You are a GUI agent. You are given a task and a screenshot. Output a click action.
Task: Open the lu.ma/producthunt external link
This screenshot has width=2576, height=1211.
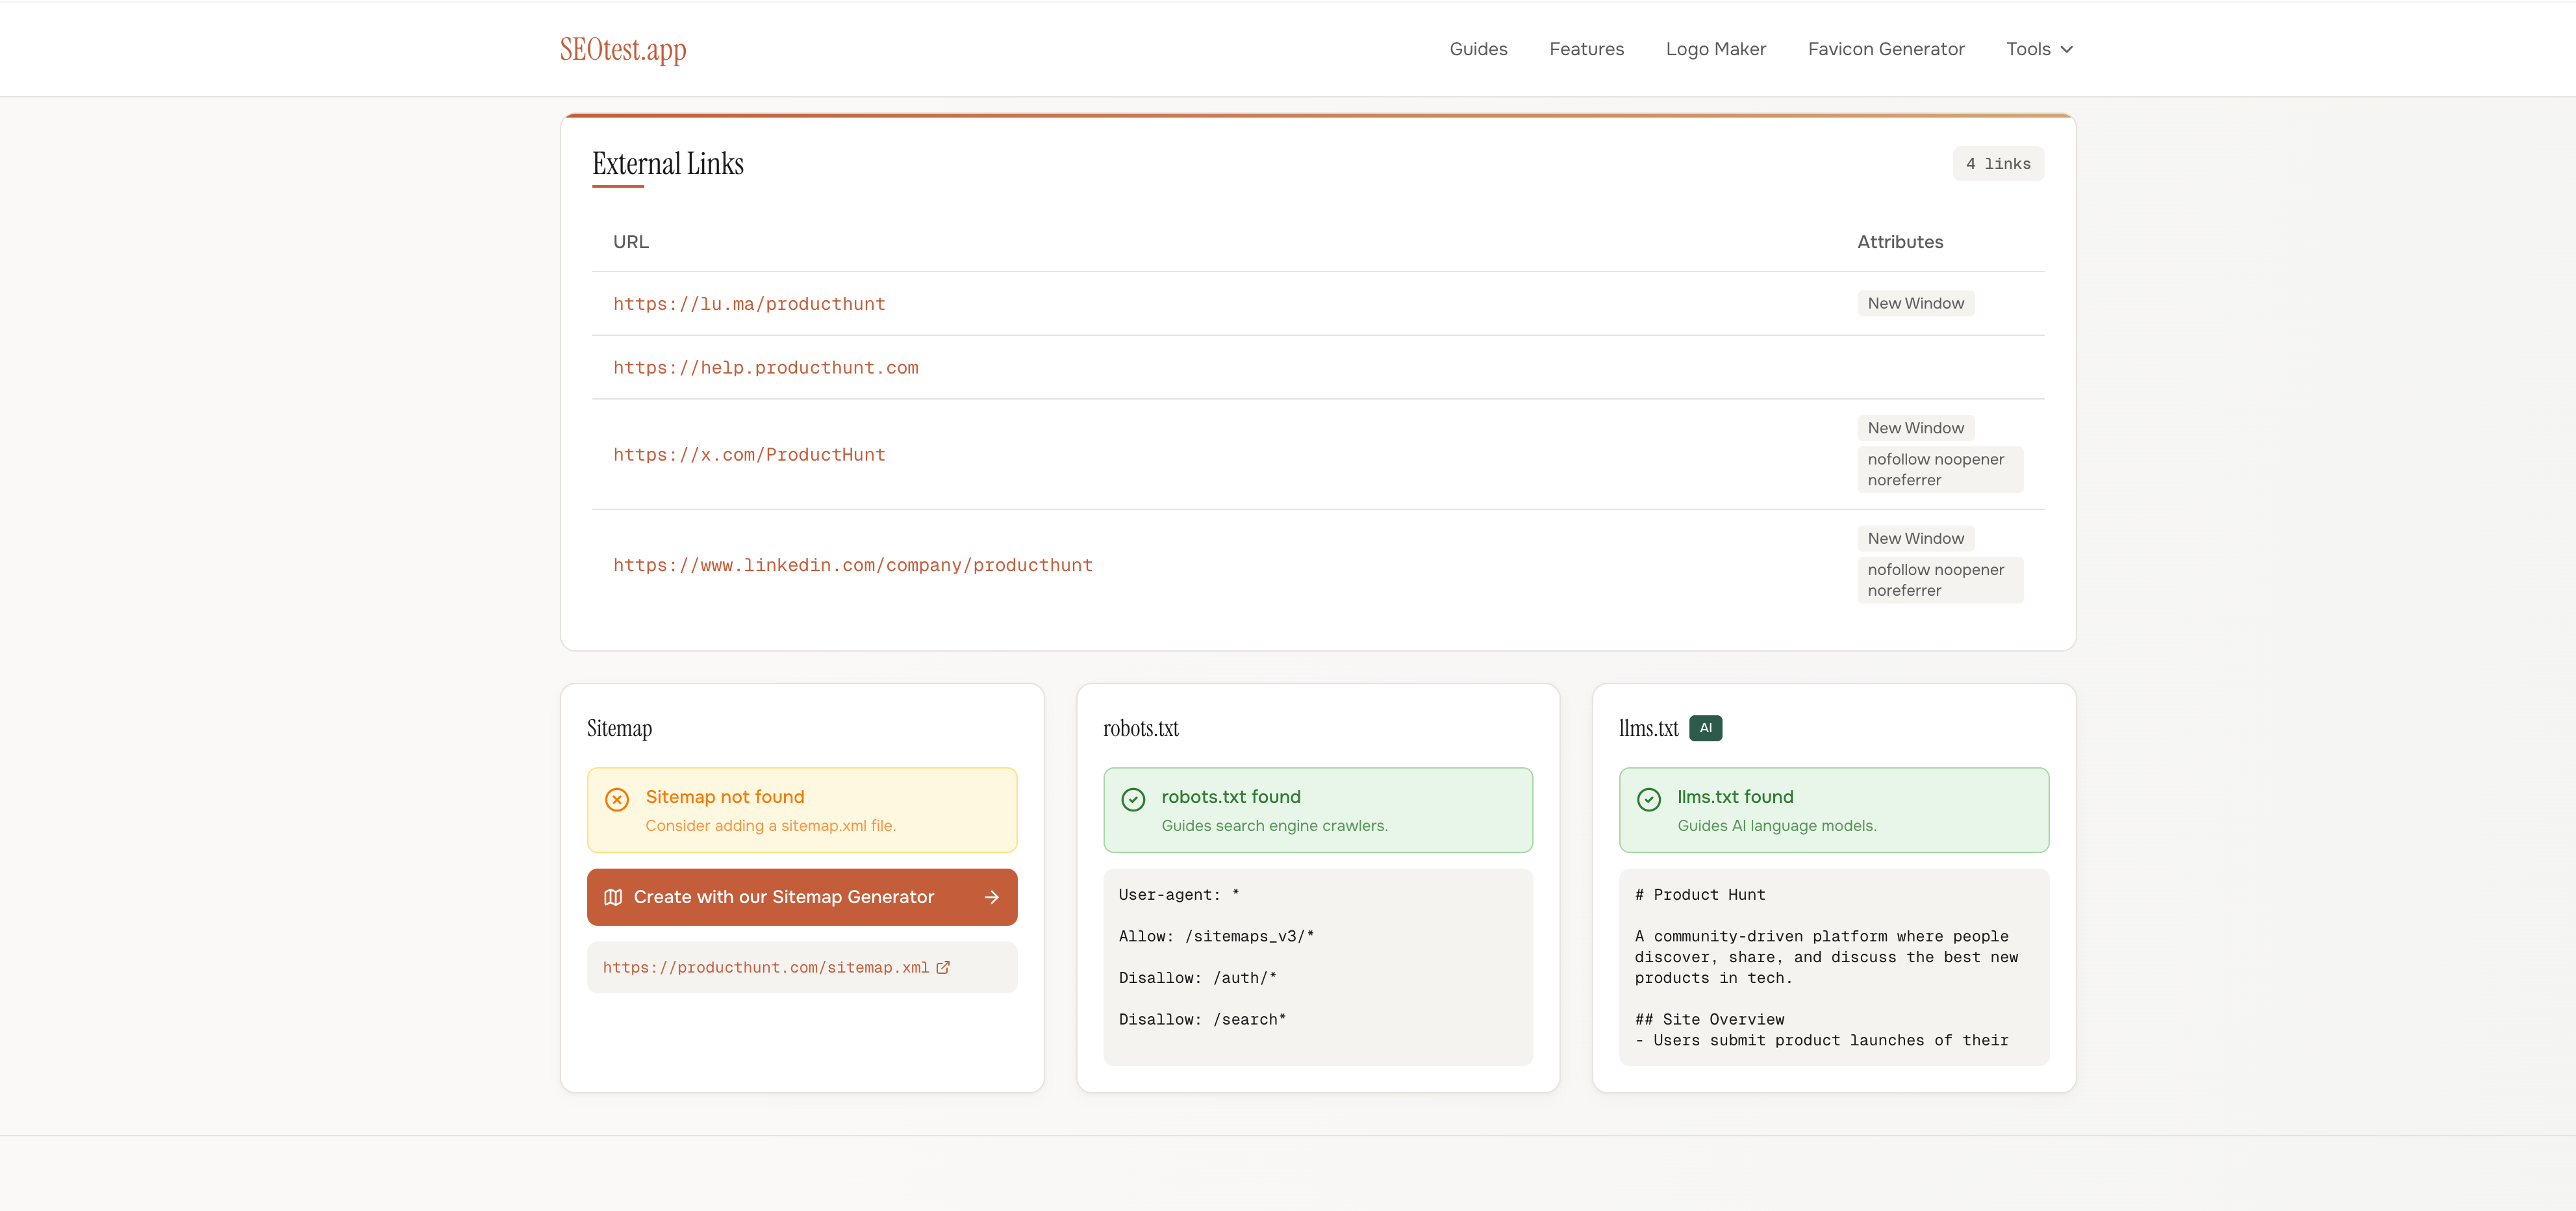749,304
